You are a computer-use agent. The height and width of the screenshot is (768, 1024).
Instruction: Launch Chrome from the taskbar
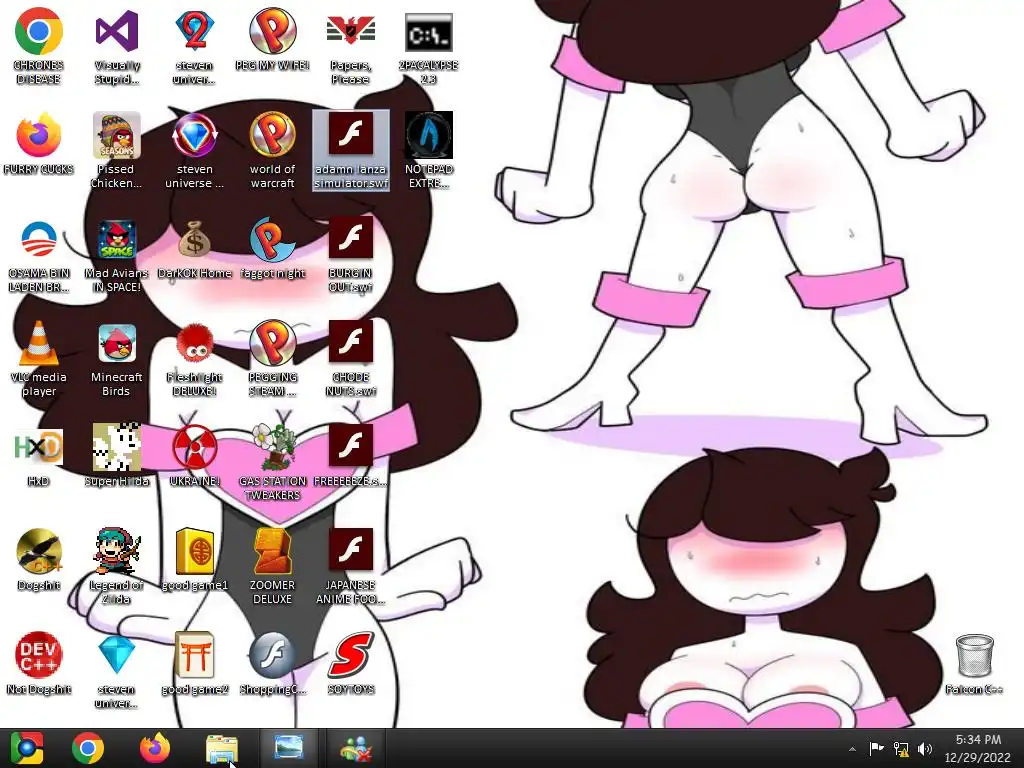[88, 748]
